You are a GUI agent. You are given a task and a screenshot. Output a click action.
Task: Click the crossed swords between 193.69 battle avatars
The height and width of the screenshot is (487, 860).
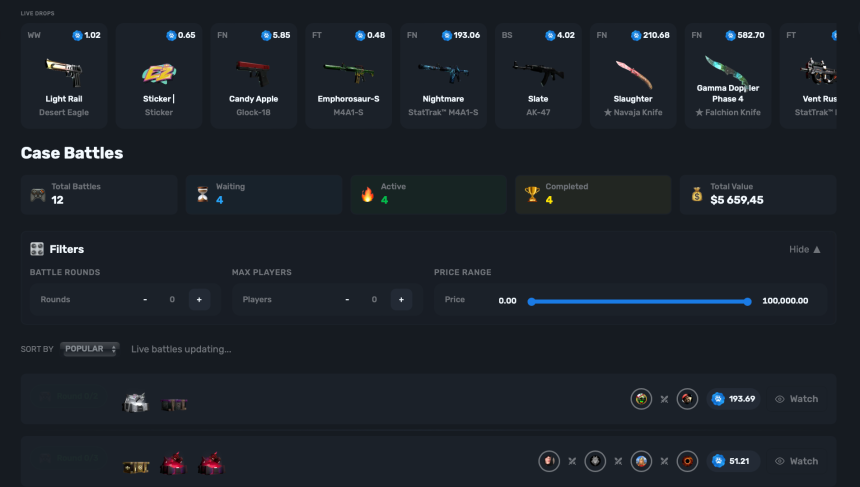point(664,399)
